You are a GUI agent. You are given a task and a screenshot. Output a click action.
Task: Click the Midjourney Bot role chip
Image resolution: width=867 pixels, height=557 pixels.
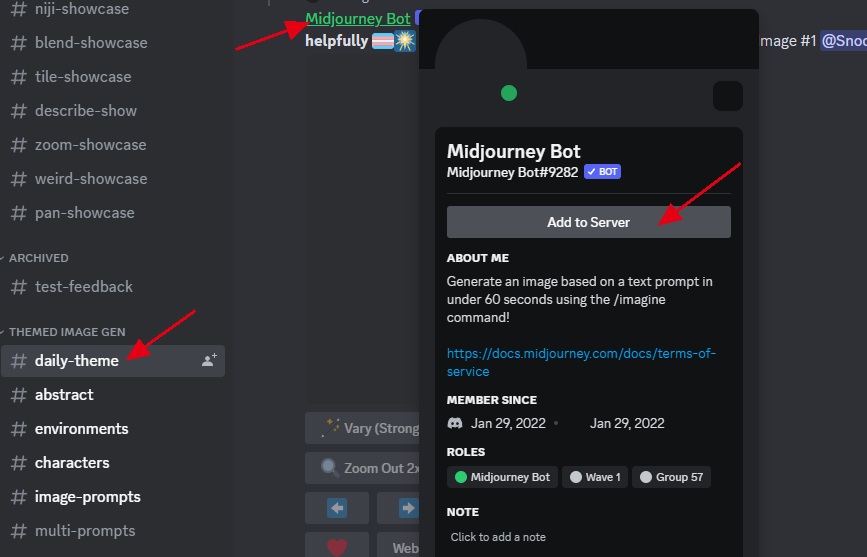[502, 477]
